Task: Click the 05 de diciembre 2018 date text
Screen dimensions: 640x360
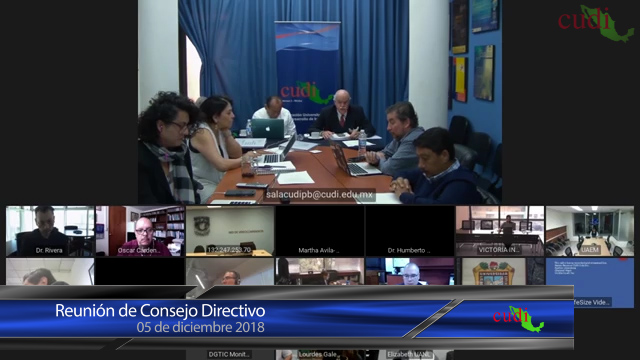Action: [200, 327]
